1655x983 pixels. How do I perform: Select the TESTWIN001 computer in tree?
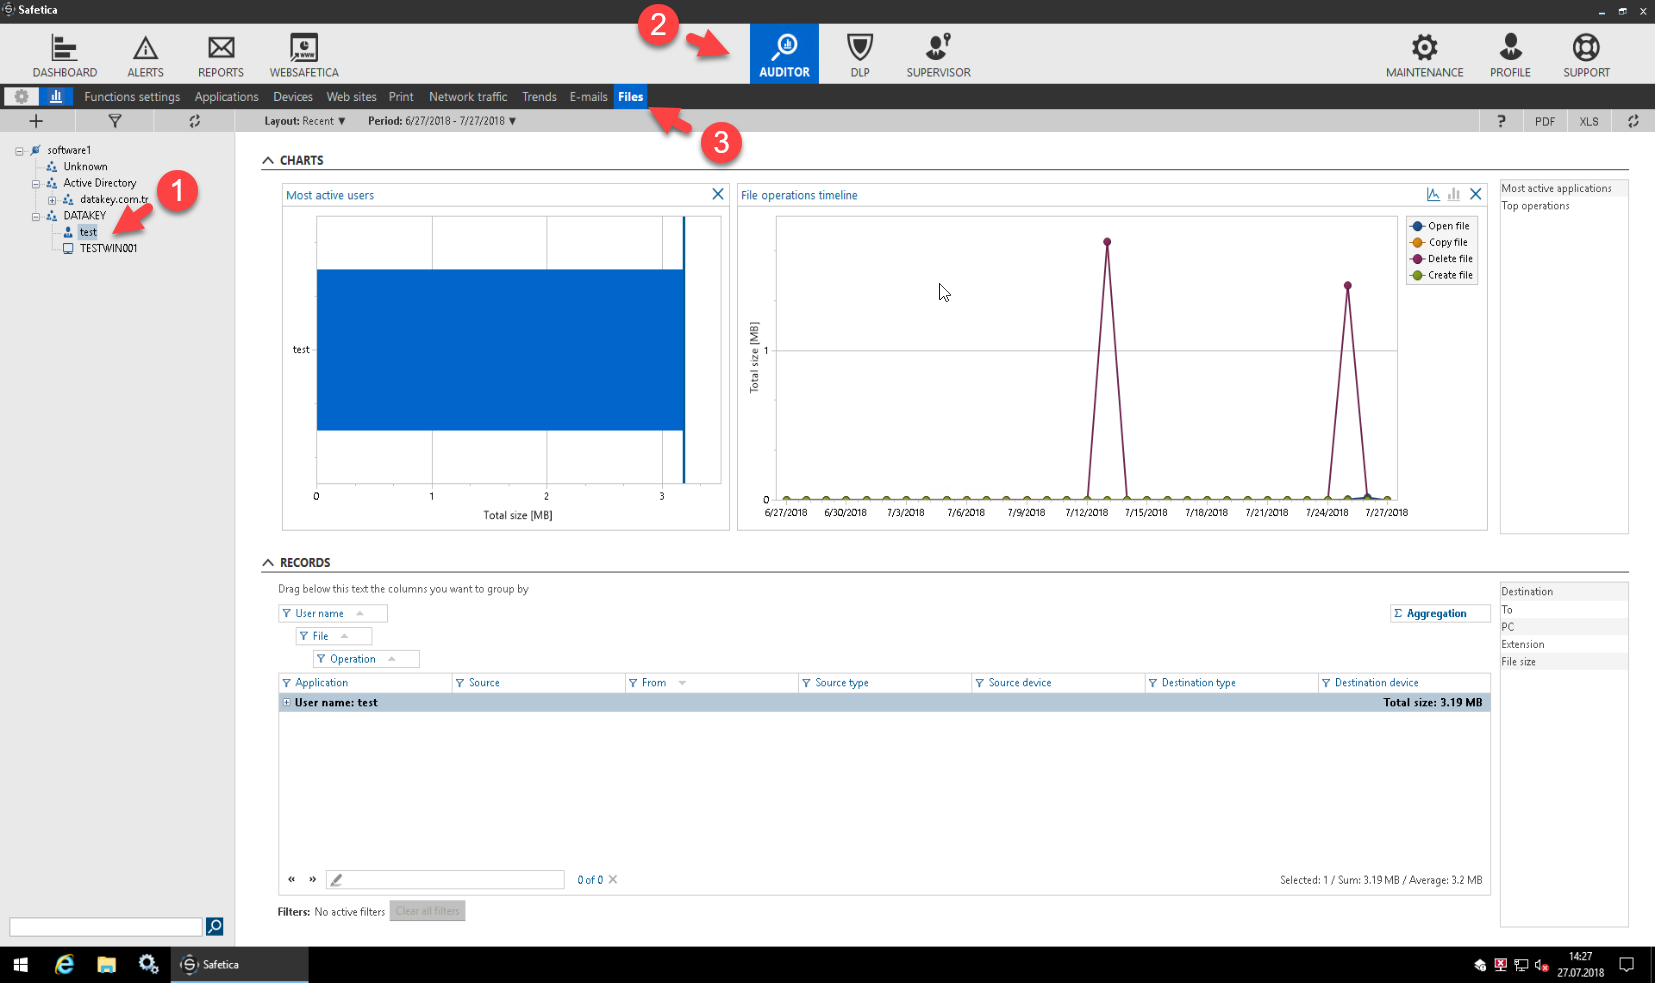pyautogui.click(x=108, y=248)
